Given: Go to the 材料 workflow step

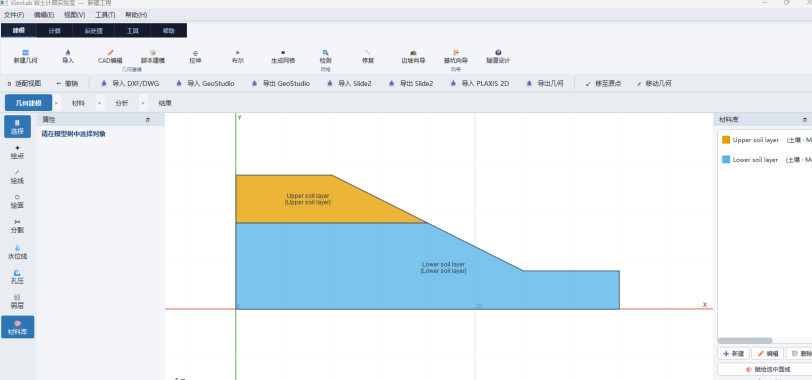Looking at the screenshot, I should [x=78, y=103].
